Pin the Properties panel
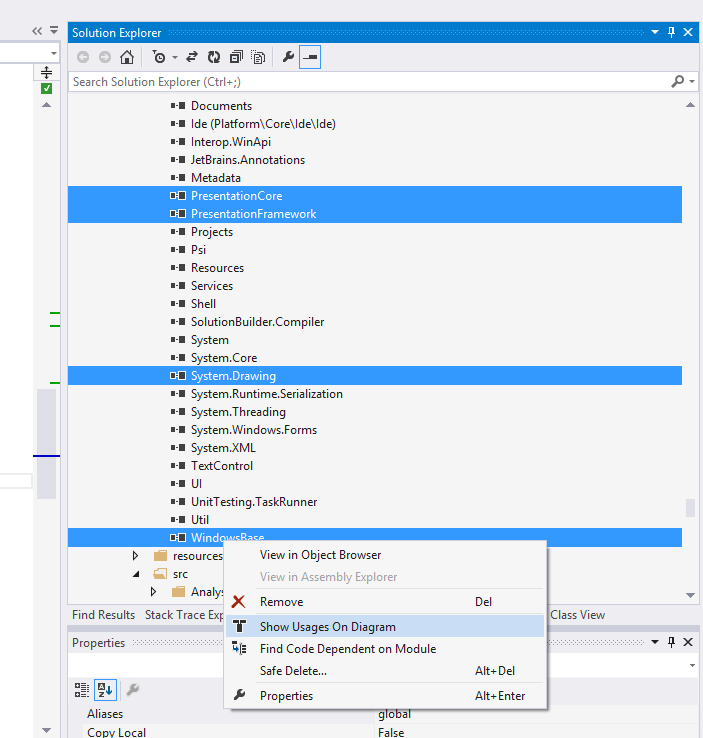 (671, 642)
